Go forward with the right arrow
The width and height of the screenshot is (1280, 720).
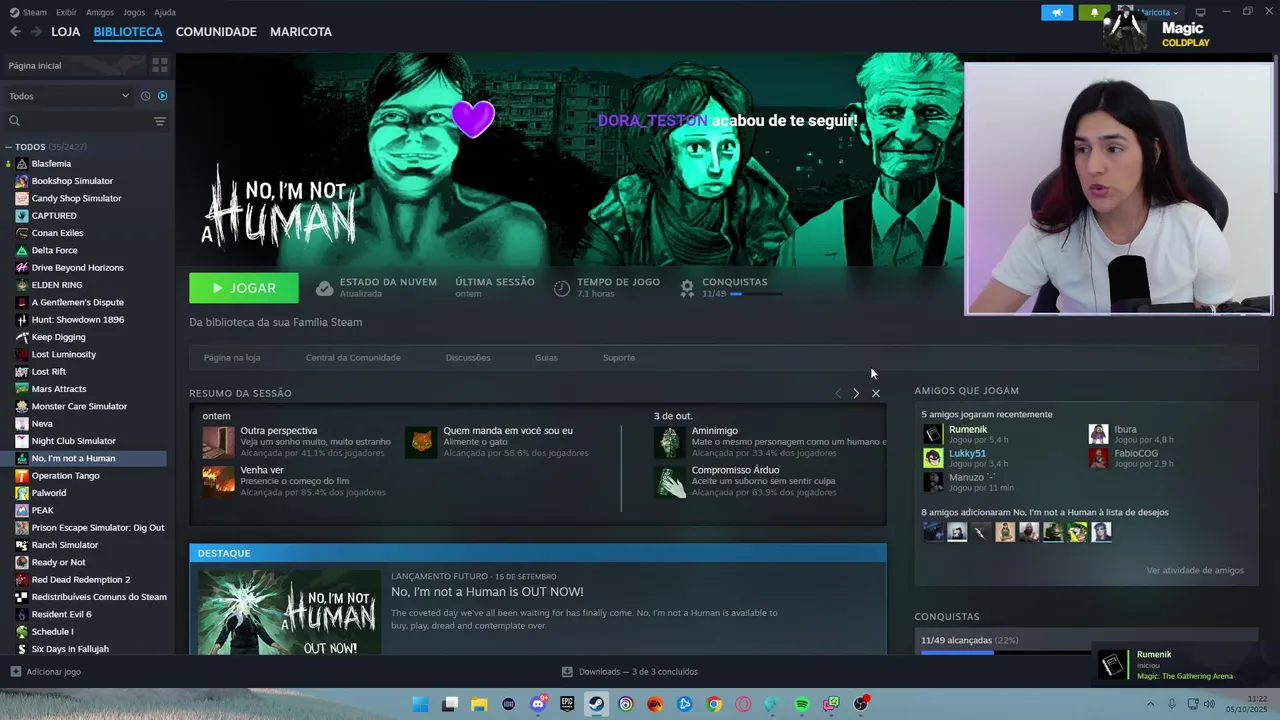tap(36, 32)
